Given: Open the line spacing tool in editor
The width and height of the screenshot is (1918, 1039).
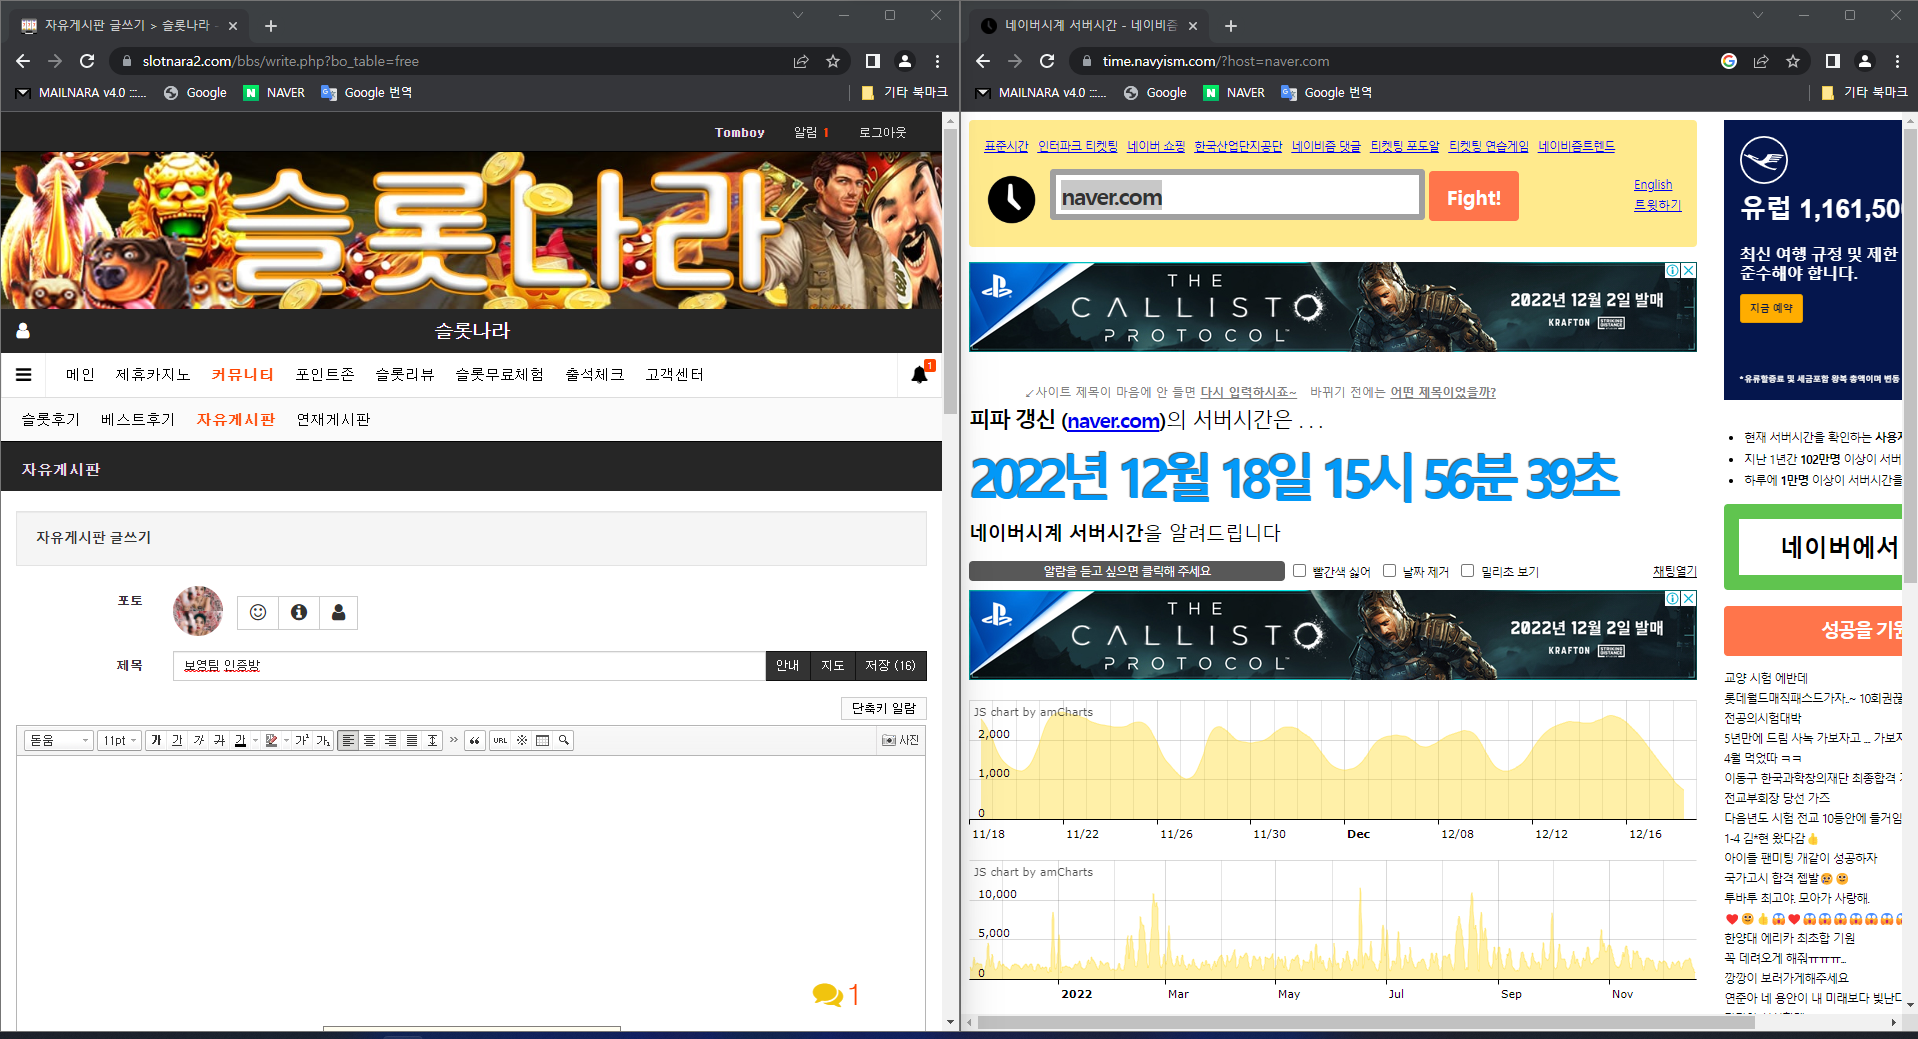Looking at the screenshot, I should coord(432,740).
